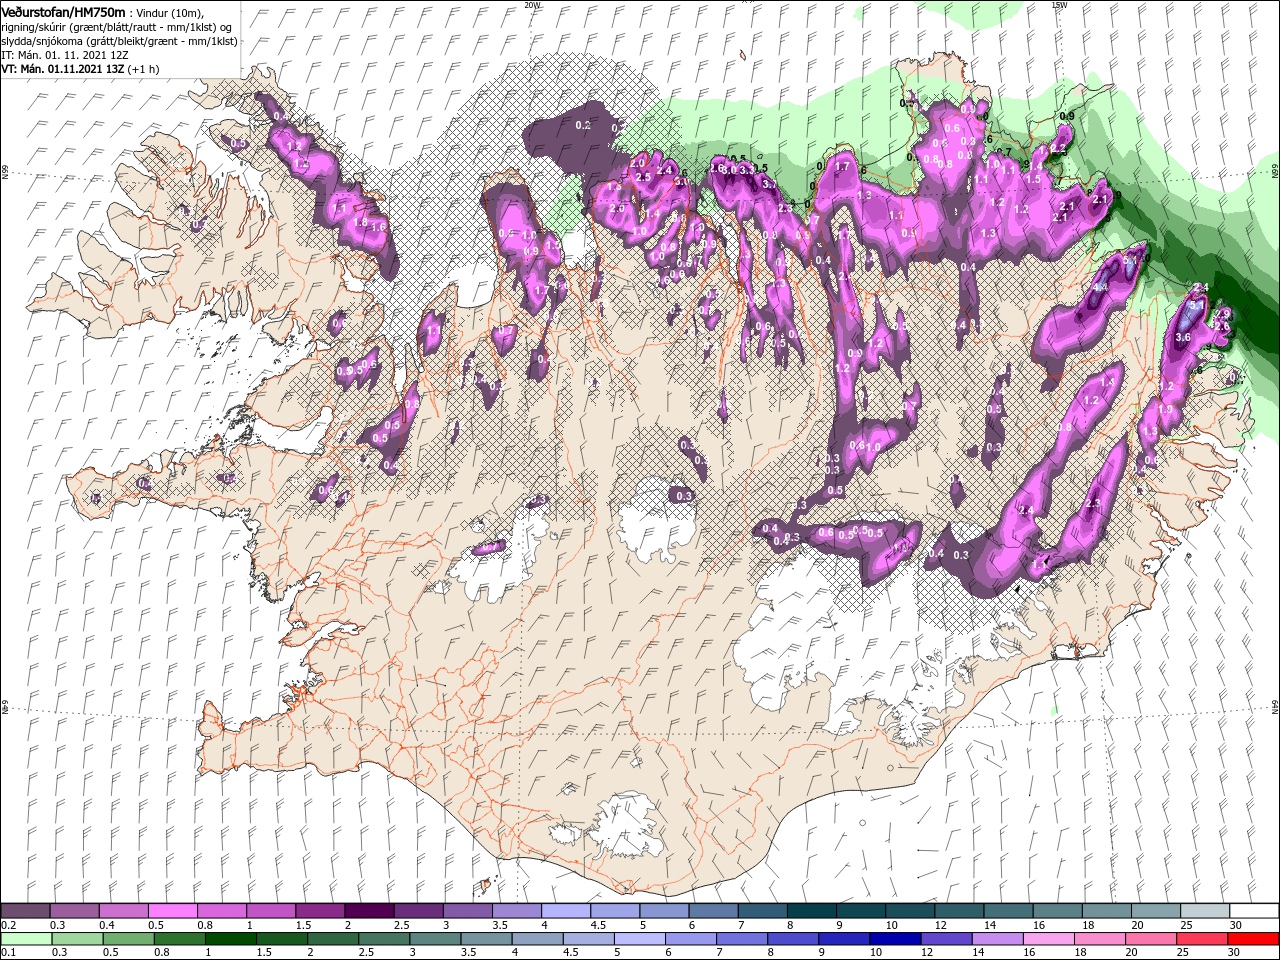Select the snow legend swatch labeled 0.8
The height and width of the screenshot is (960, 1280).
click(x=221, y=911)
